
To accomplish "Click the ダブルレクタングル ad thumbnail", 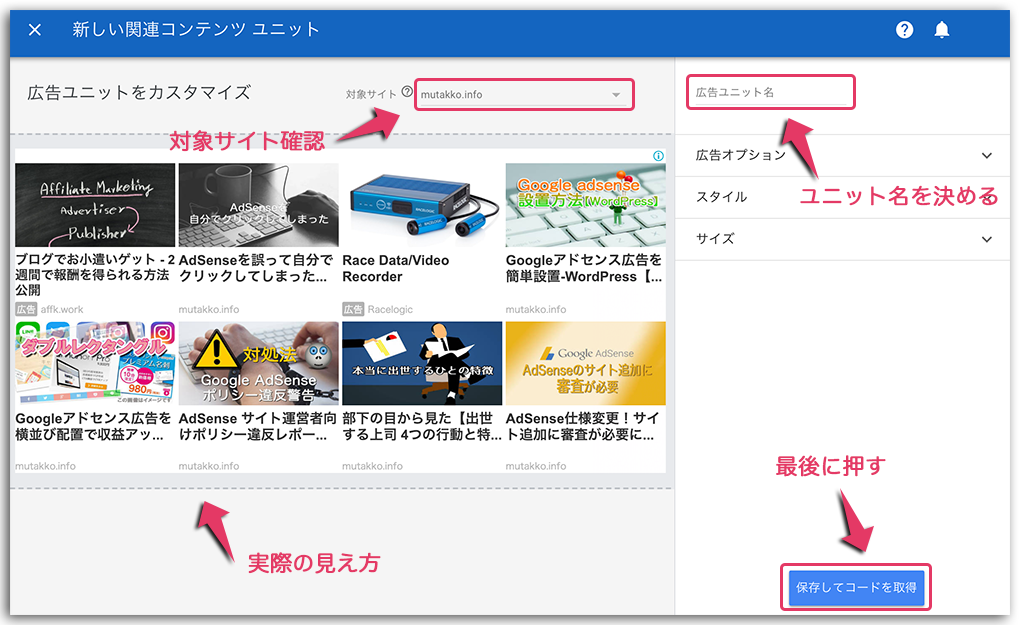I will pyautogui.click(x=95, y=361).
